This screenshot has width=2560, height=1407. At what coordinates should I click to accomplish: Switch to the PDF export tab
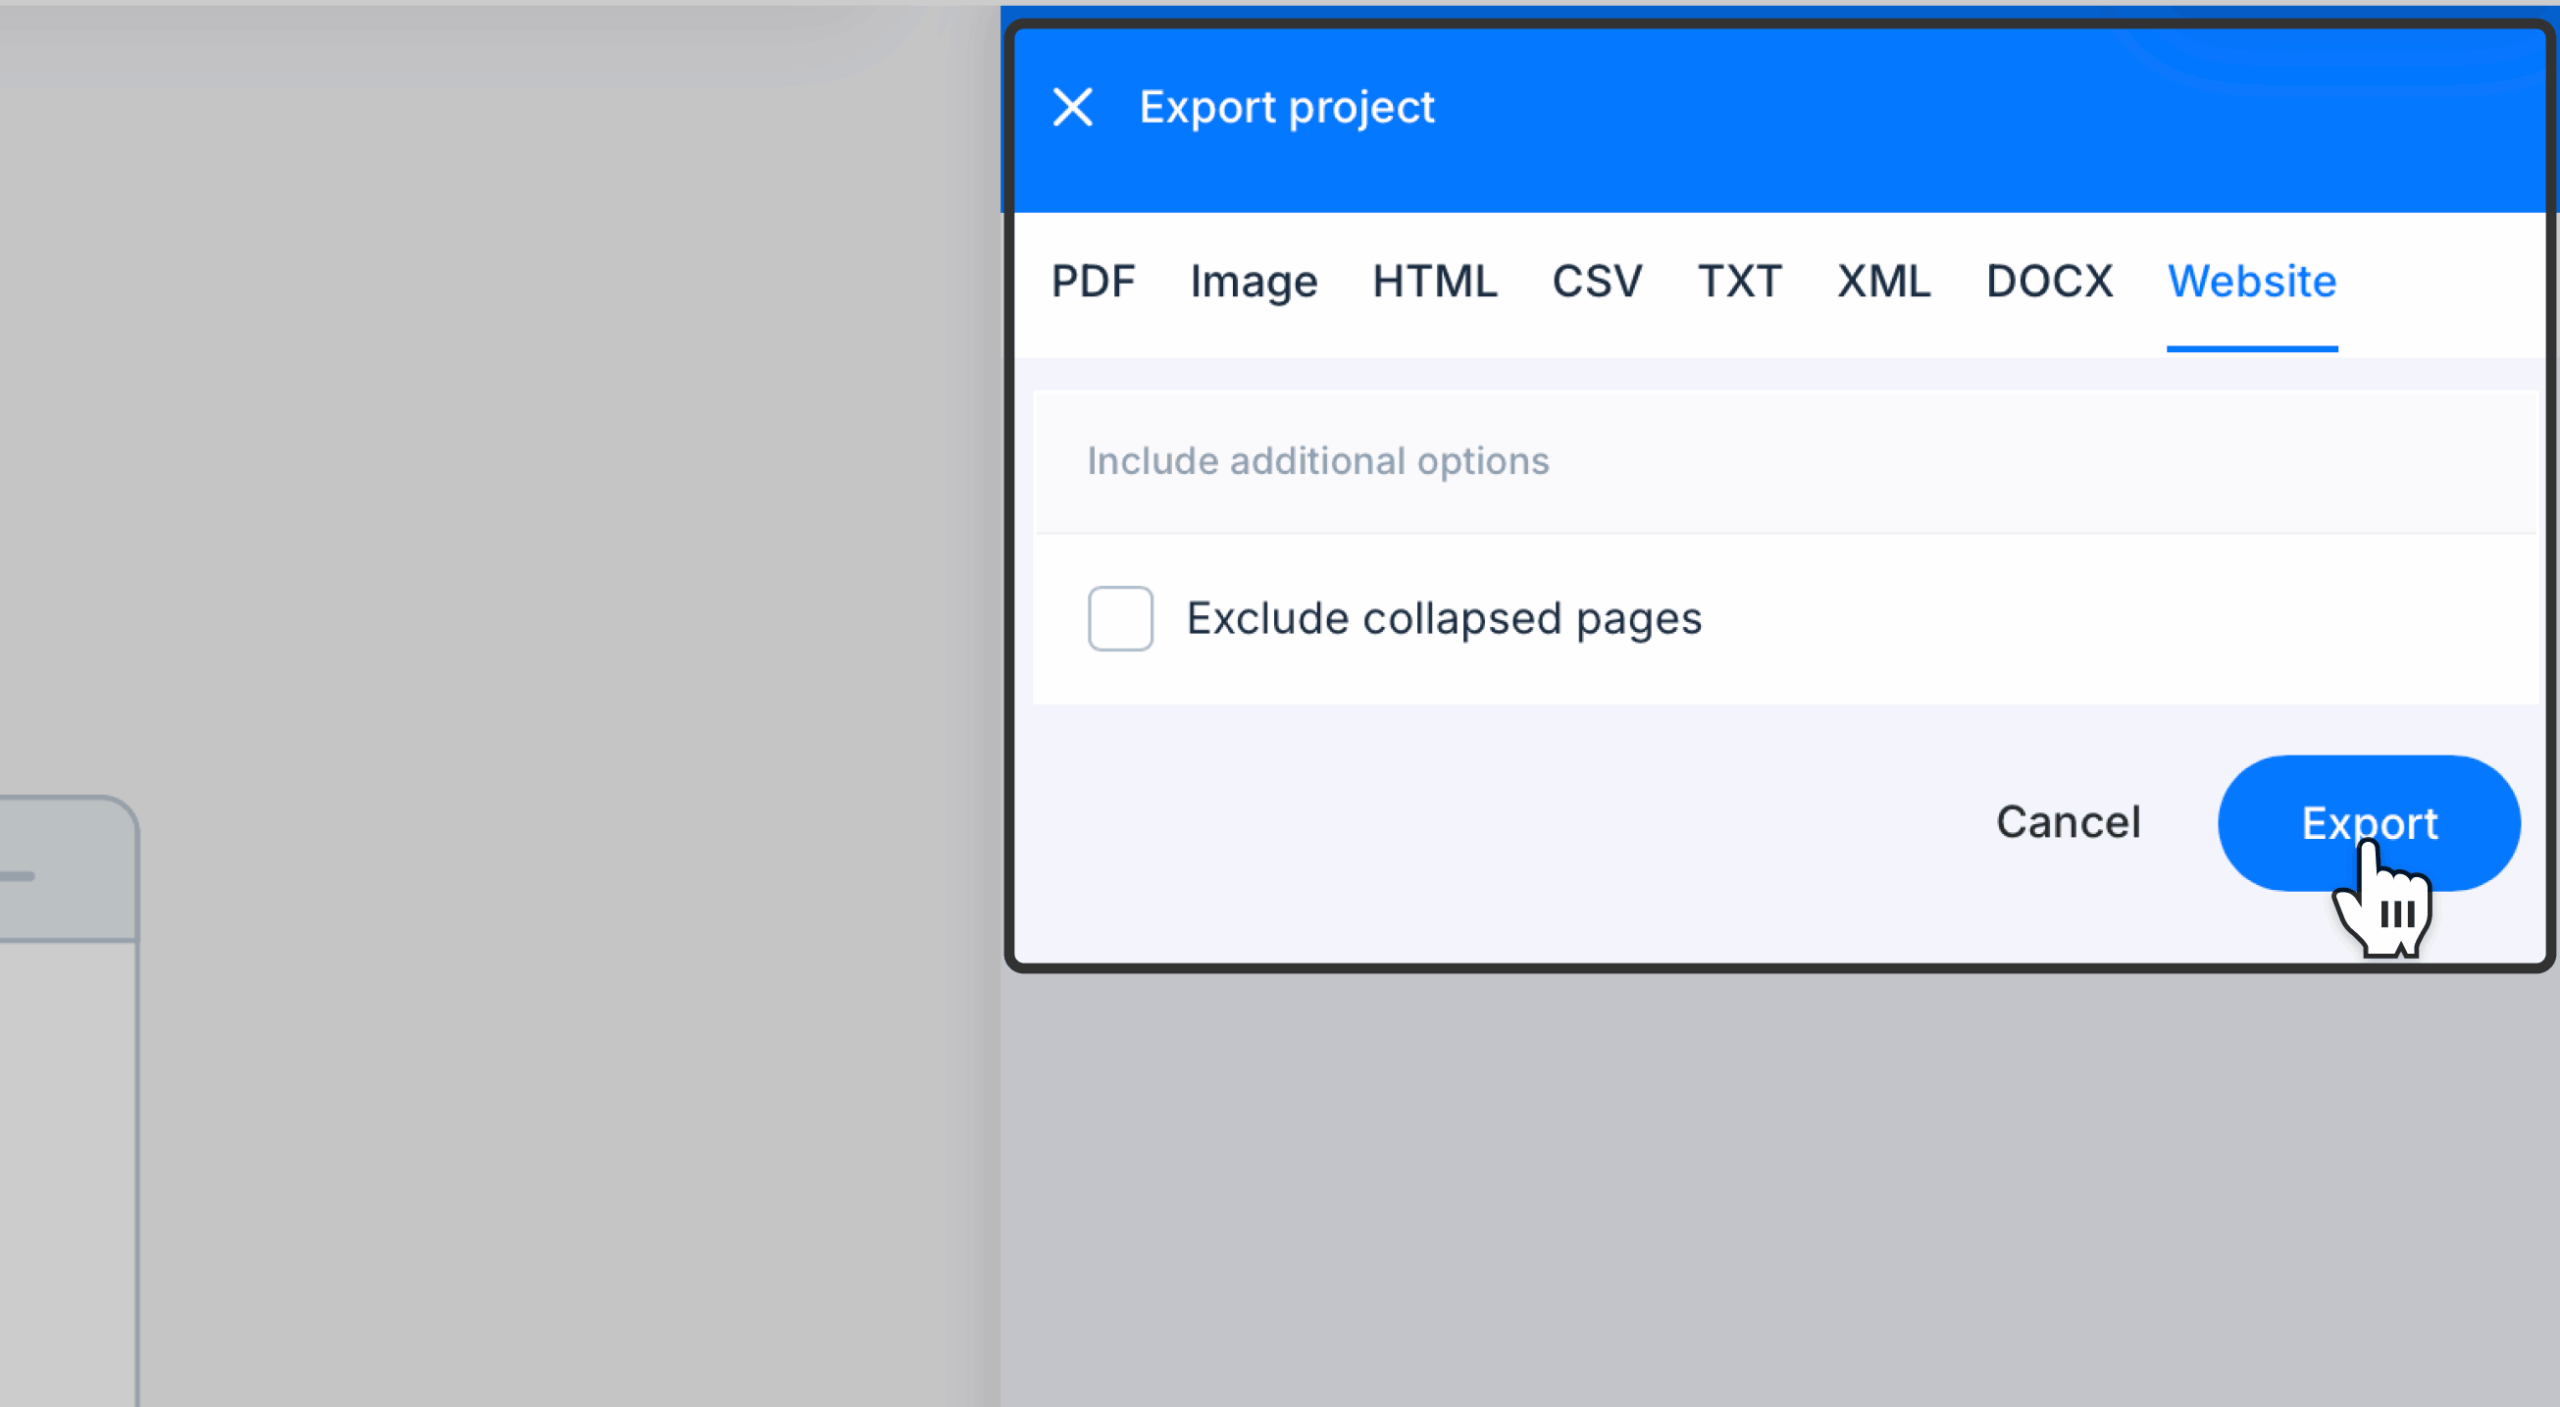[1093, 281]
